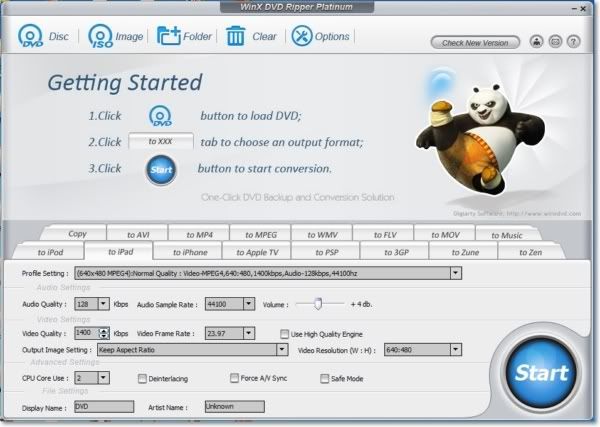Open Options wrench icon

tap(302, 36)
